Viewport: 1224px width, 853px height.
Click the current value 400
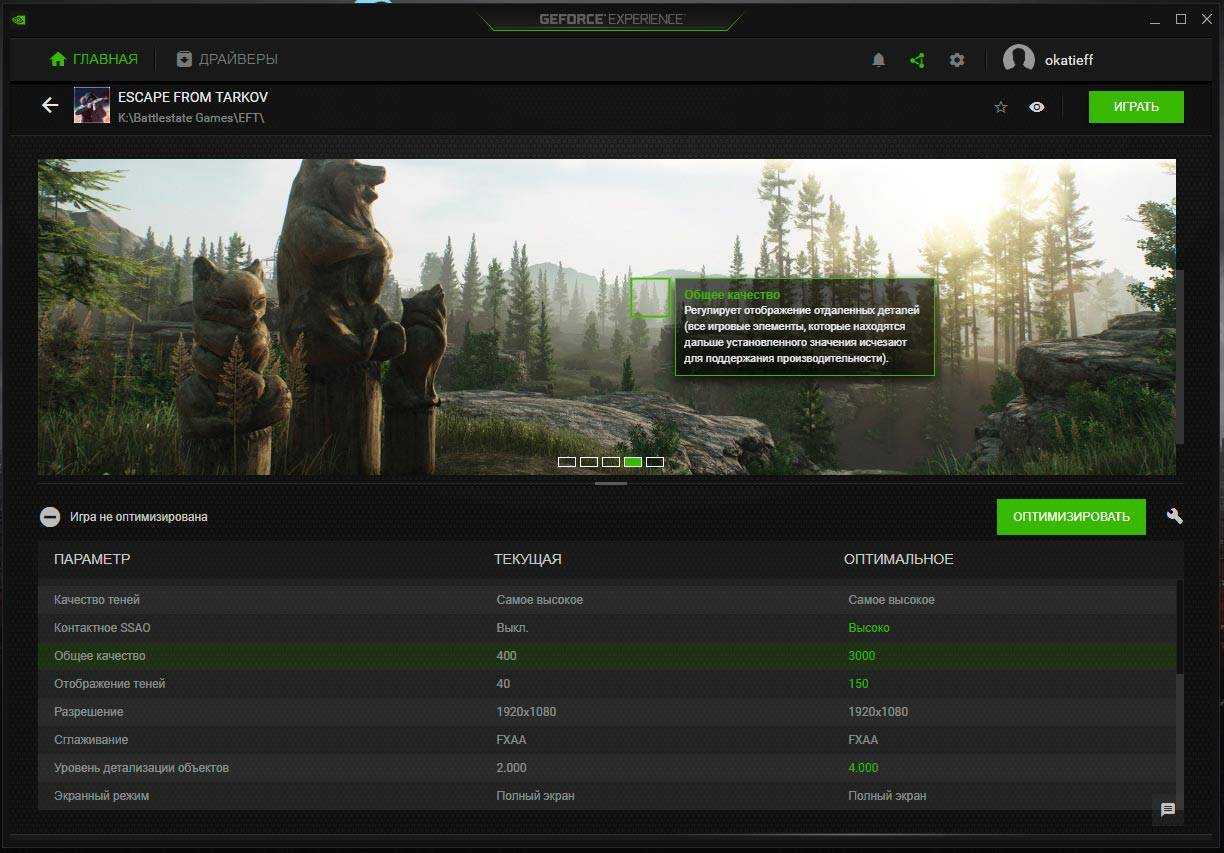click(x=506, y=656)
